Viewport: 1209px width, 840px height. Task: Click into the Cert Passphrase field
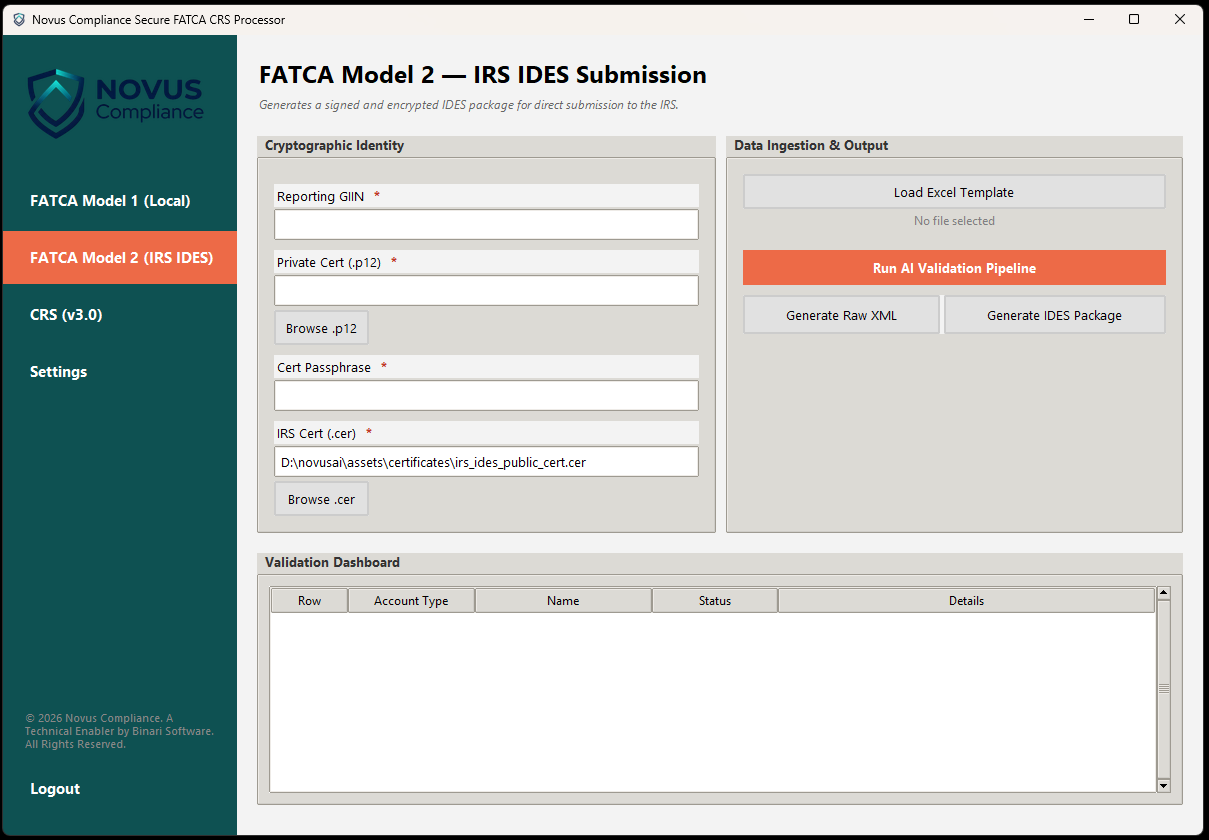point(486,395)
